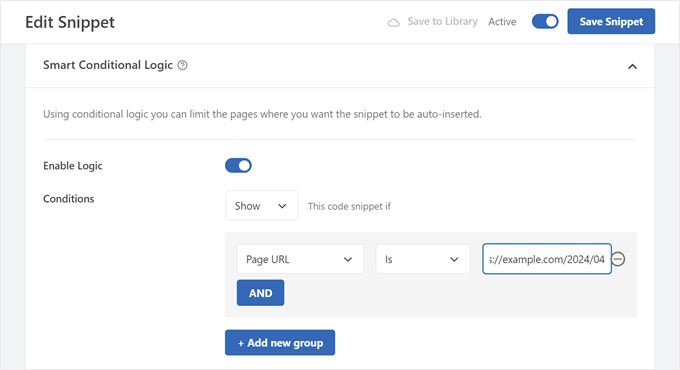Click the Save to Library link

coord(442,21)
